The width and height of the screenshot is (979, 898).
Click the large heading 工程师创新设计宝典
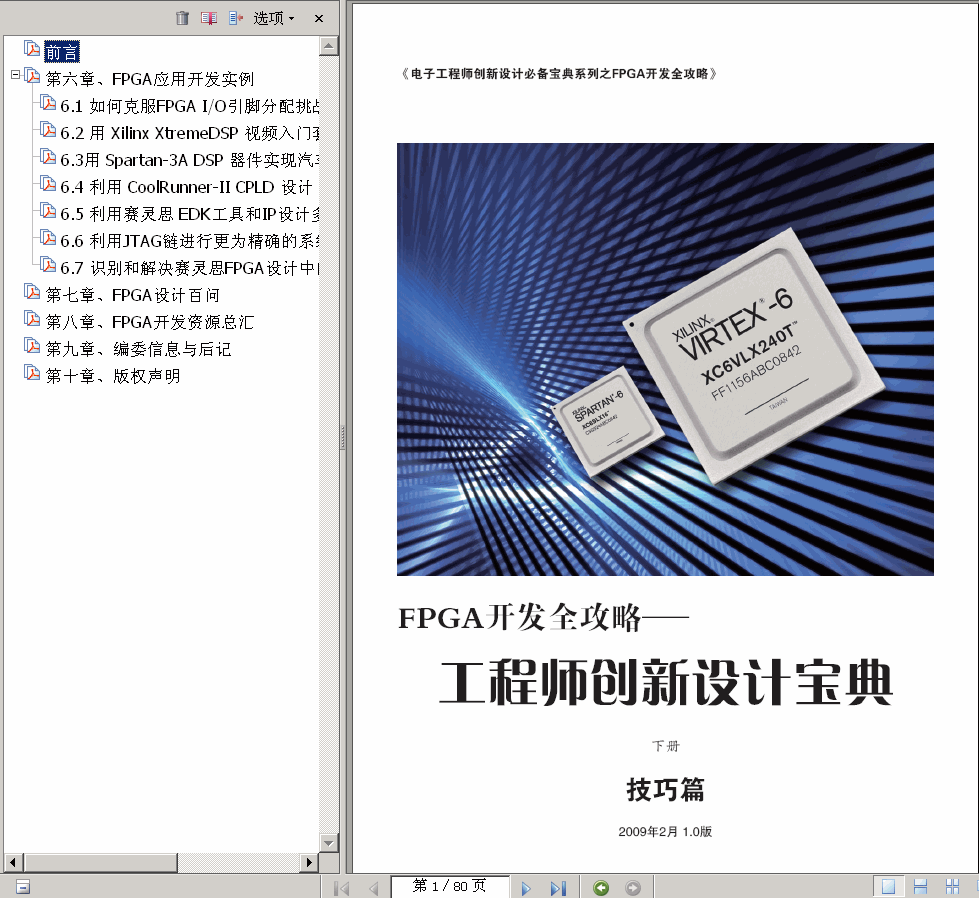coord(666,683)
